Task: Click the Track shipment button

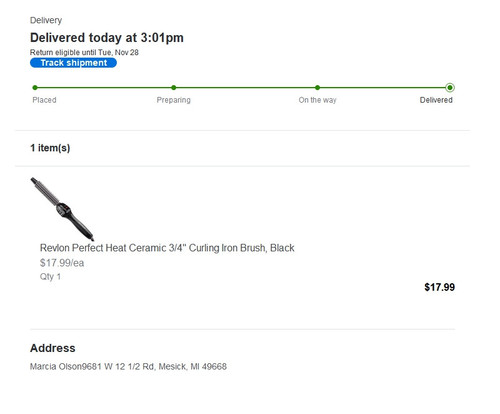Action: 73,63
